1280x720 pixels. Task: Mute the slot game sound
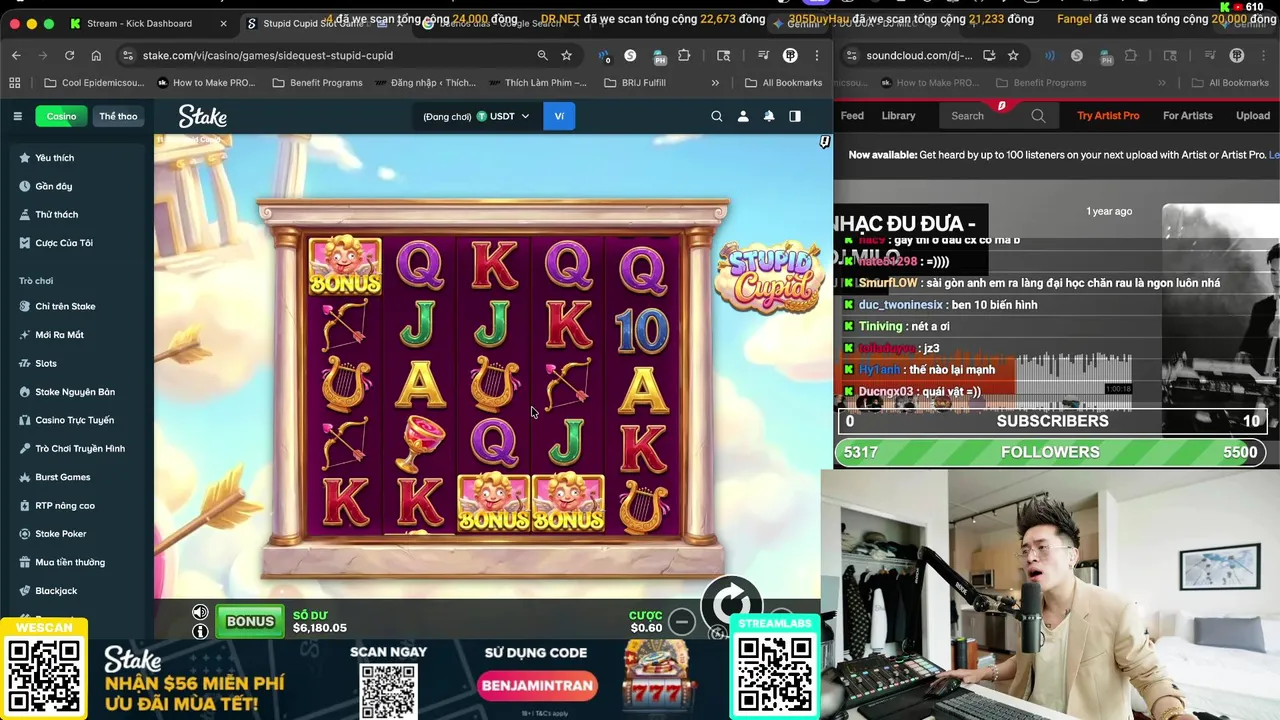200,612
